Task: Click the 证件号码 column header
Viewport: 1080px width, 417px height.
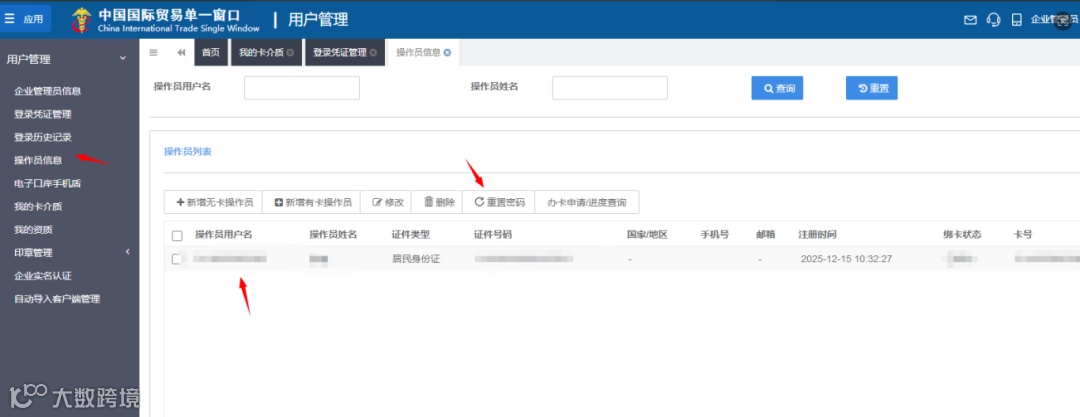Action: (x=492, y=234)
